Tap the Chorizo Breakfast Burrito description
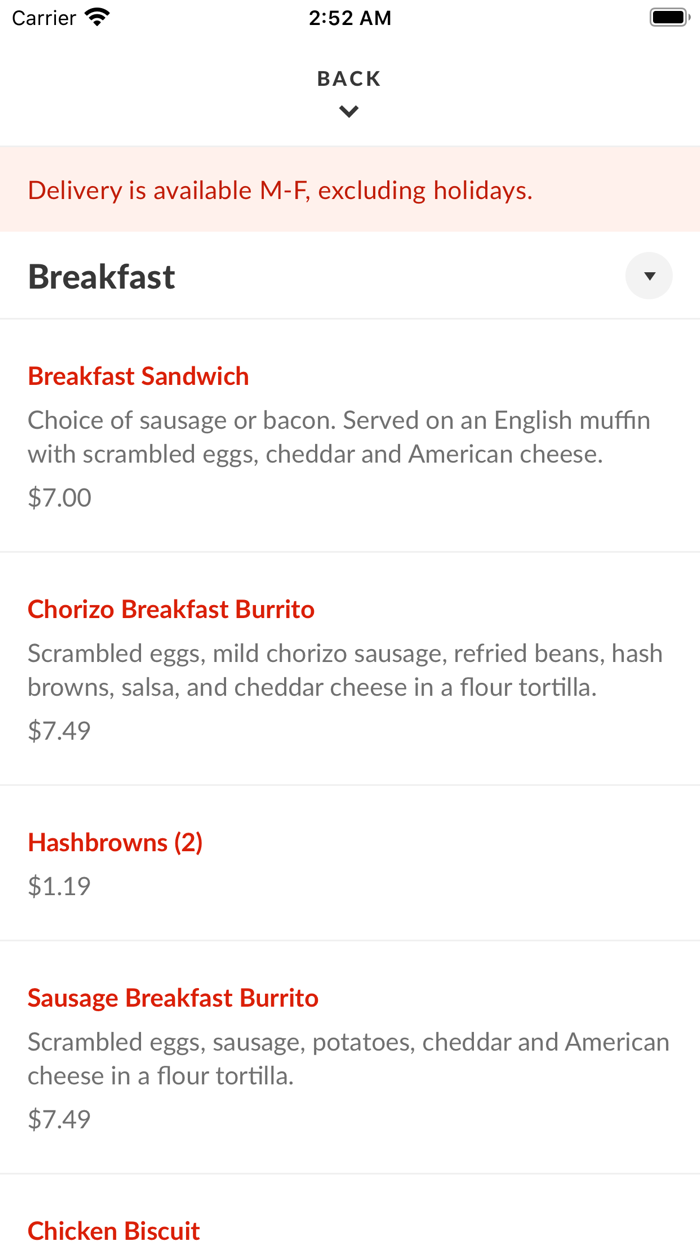The image size is (700, 1244). (345, 670)
